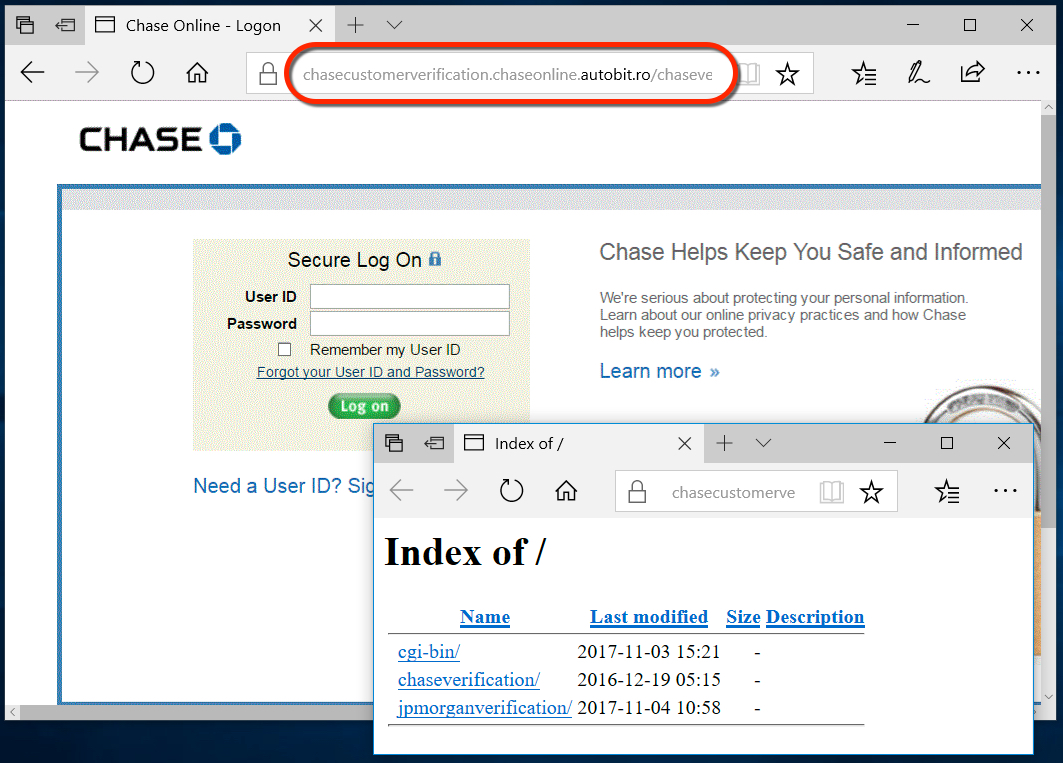Tick the Remember my User ID checkbox
This screenshot has width=1063, height=763.
(285, 349)
